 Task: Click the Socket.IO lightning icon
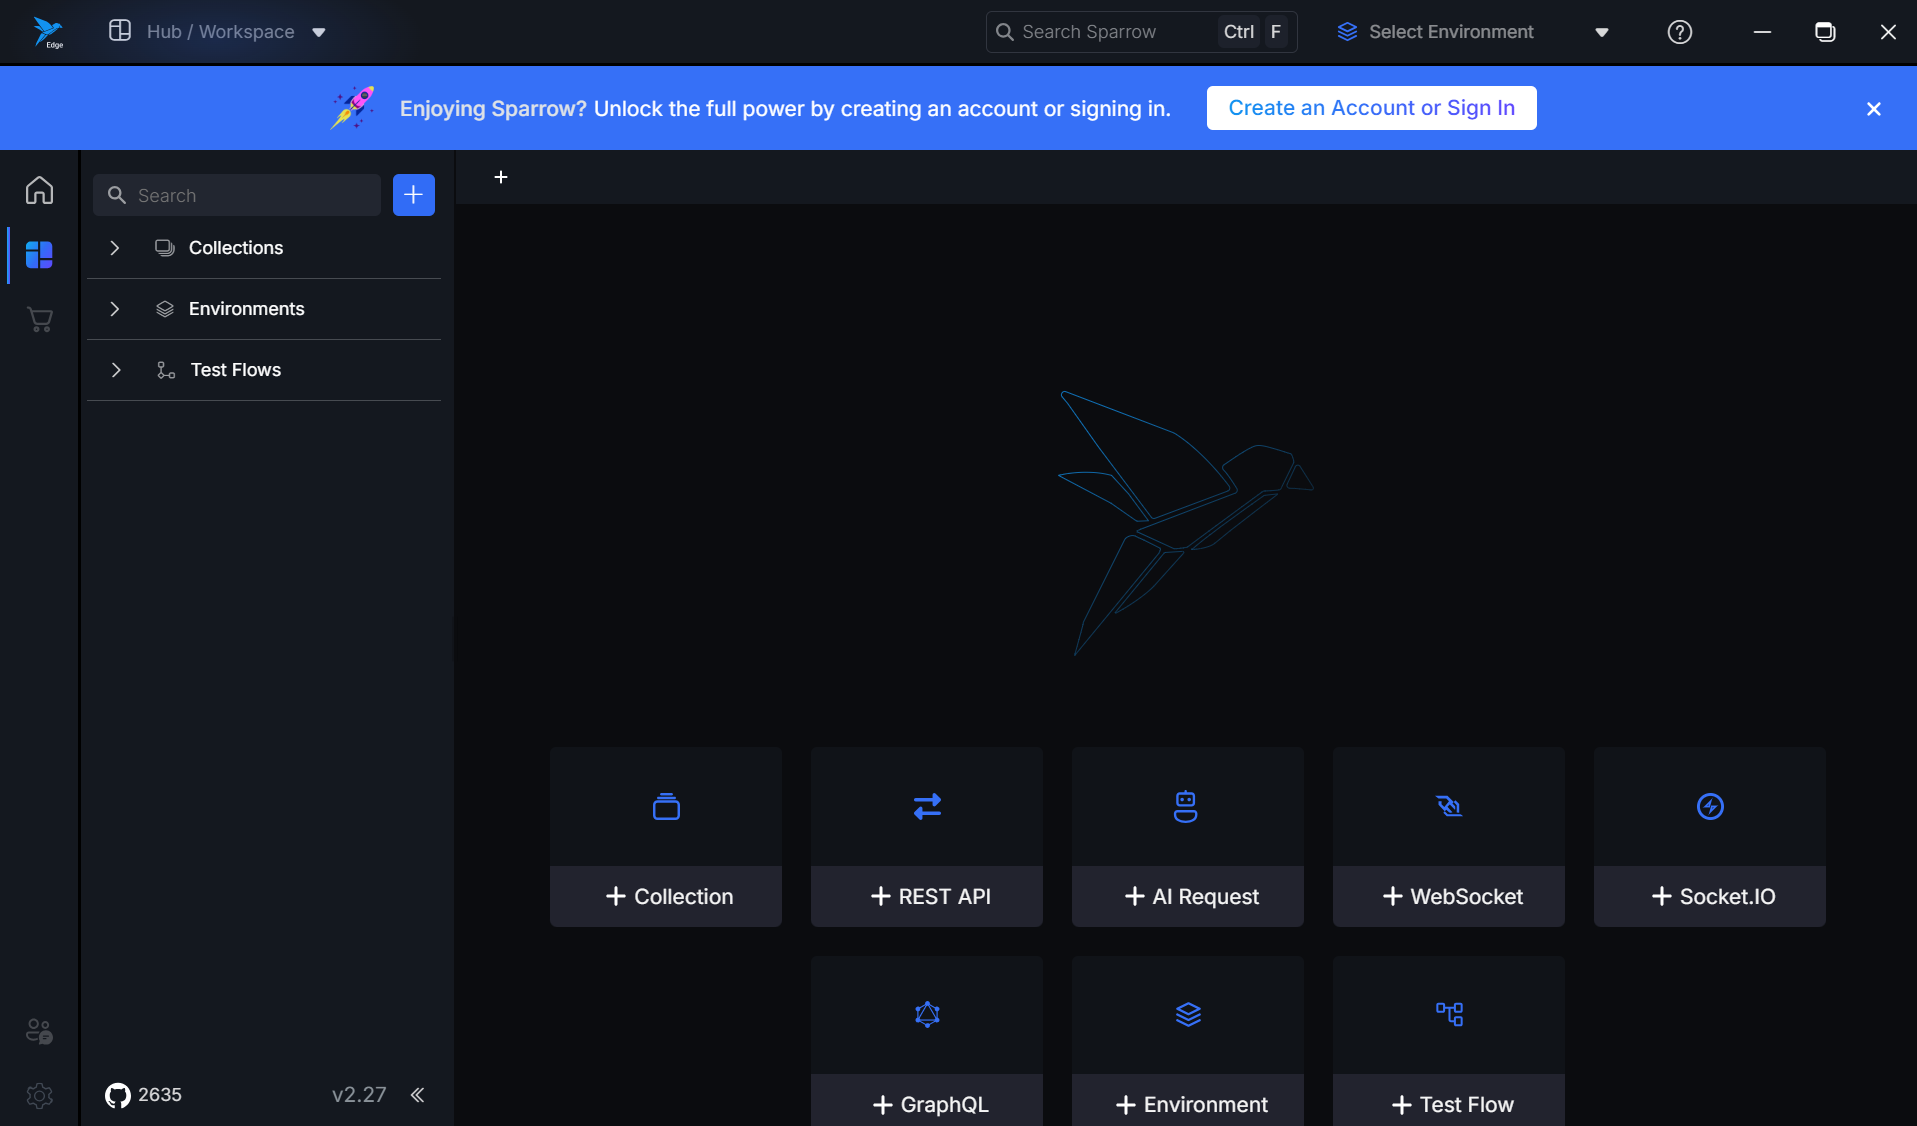click(x=1710, y=806)
